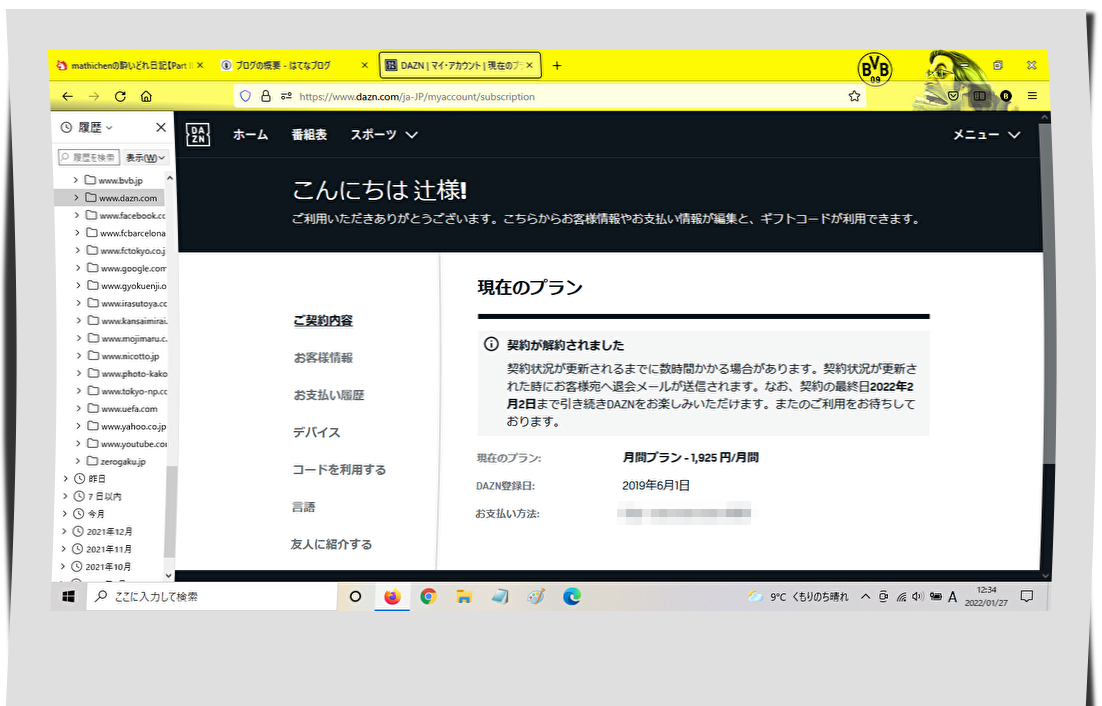Viewport: 1102px width, 706px height.
Task: Select ご契約内容 in account menu
Action: pos(323,320)
